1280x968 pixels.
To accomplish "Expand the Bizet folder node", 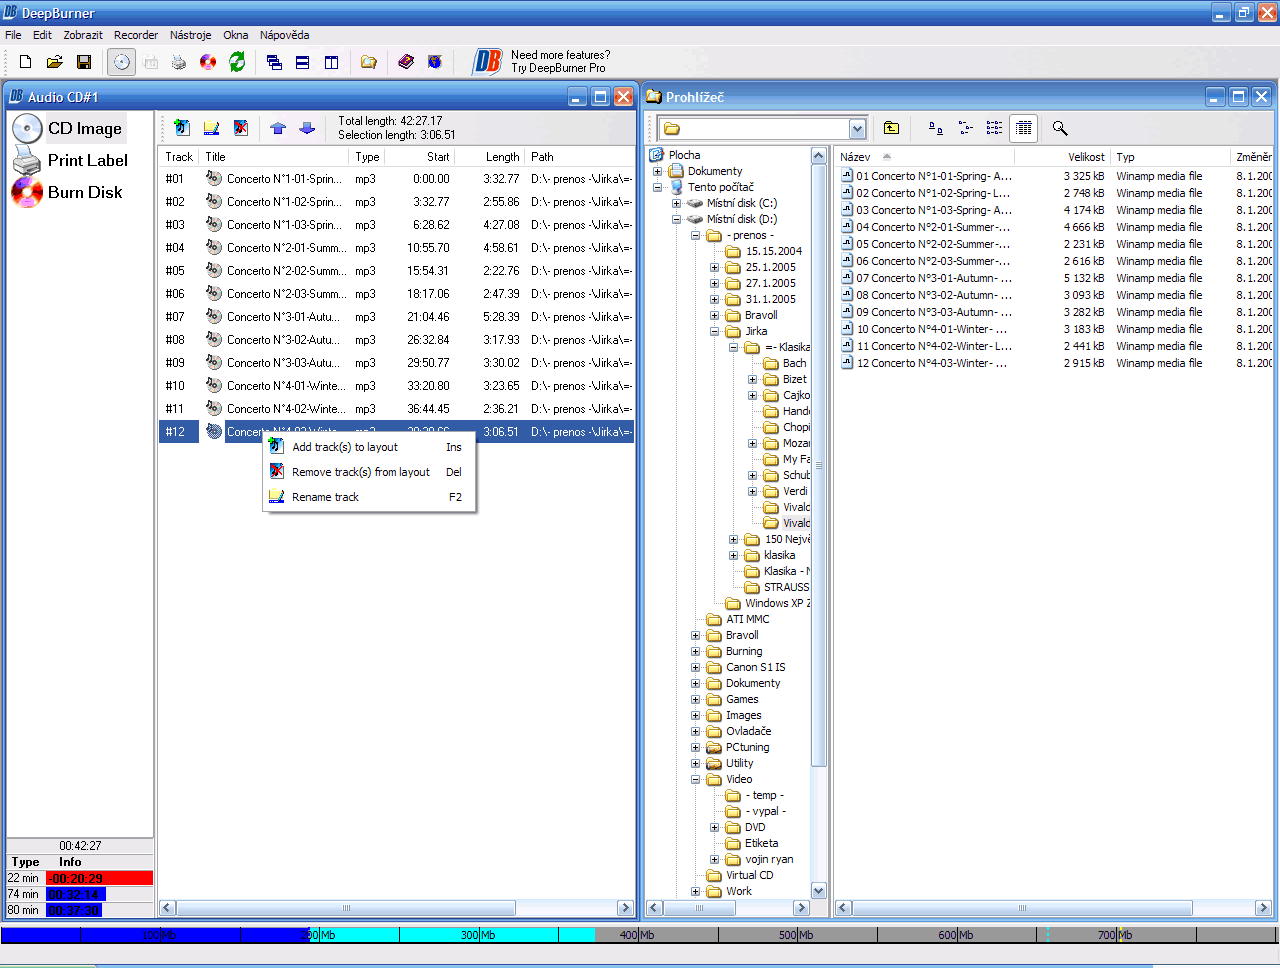I will coord(753,379).
